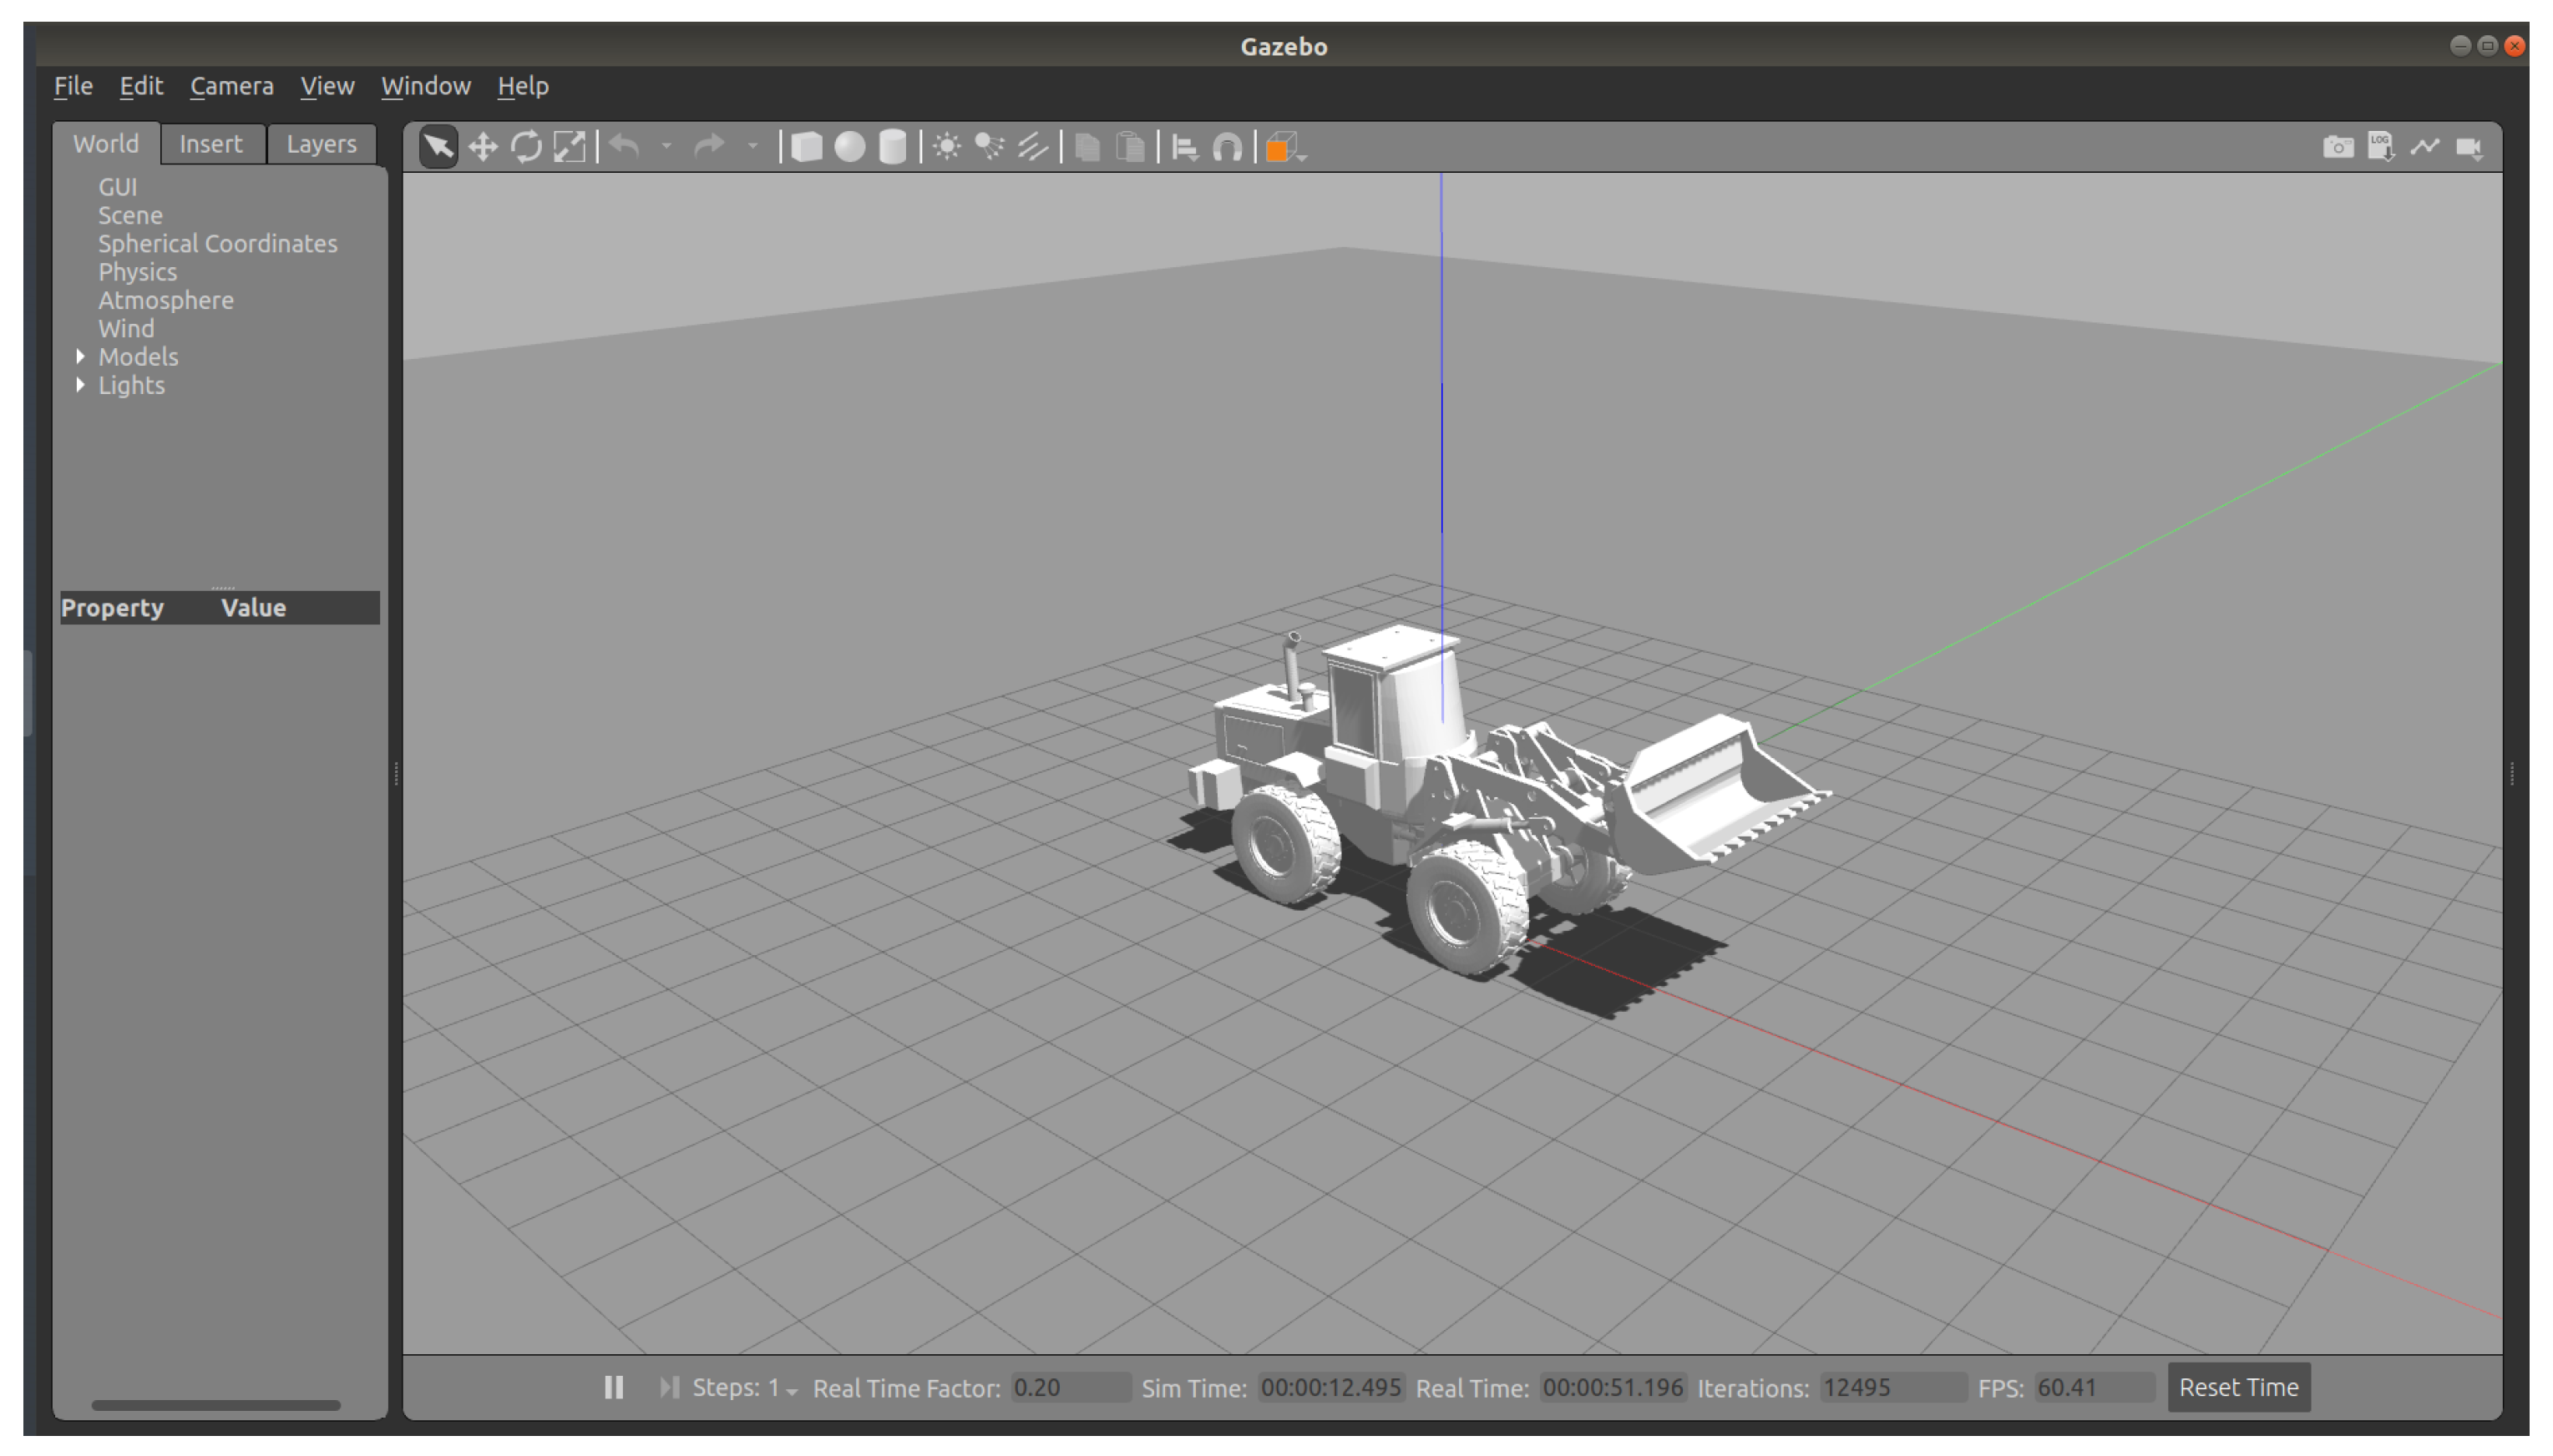This screenshot has height=1456, width=2553.
Task: Expand the Lights tree item
Action: (81, 385)
